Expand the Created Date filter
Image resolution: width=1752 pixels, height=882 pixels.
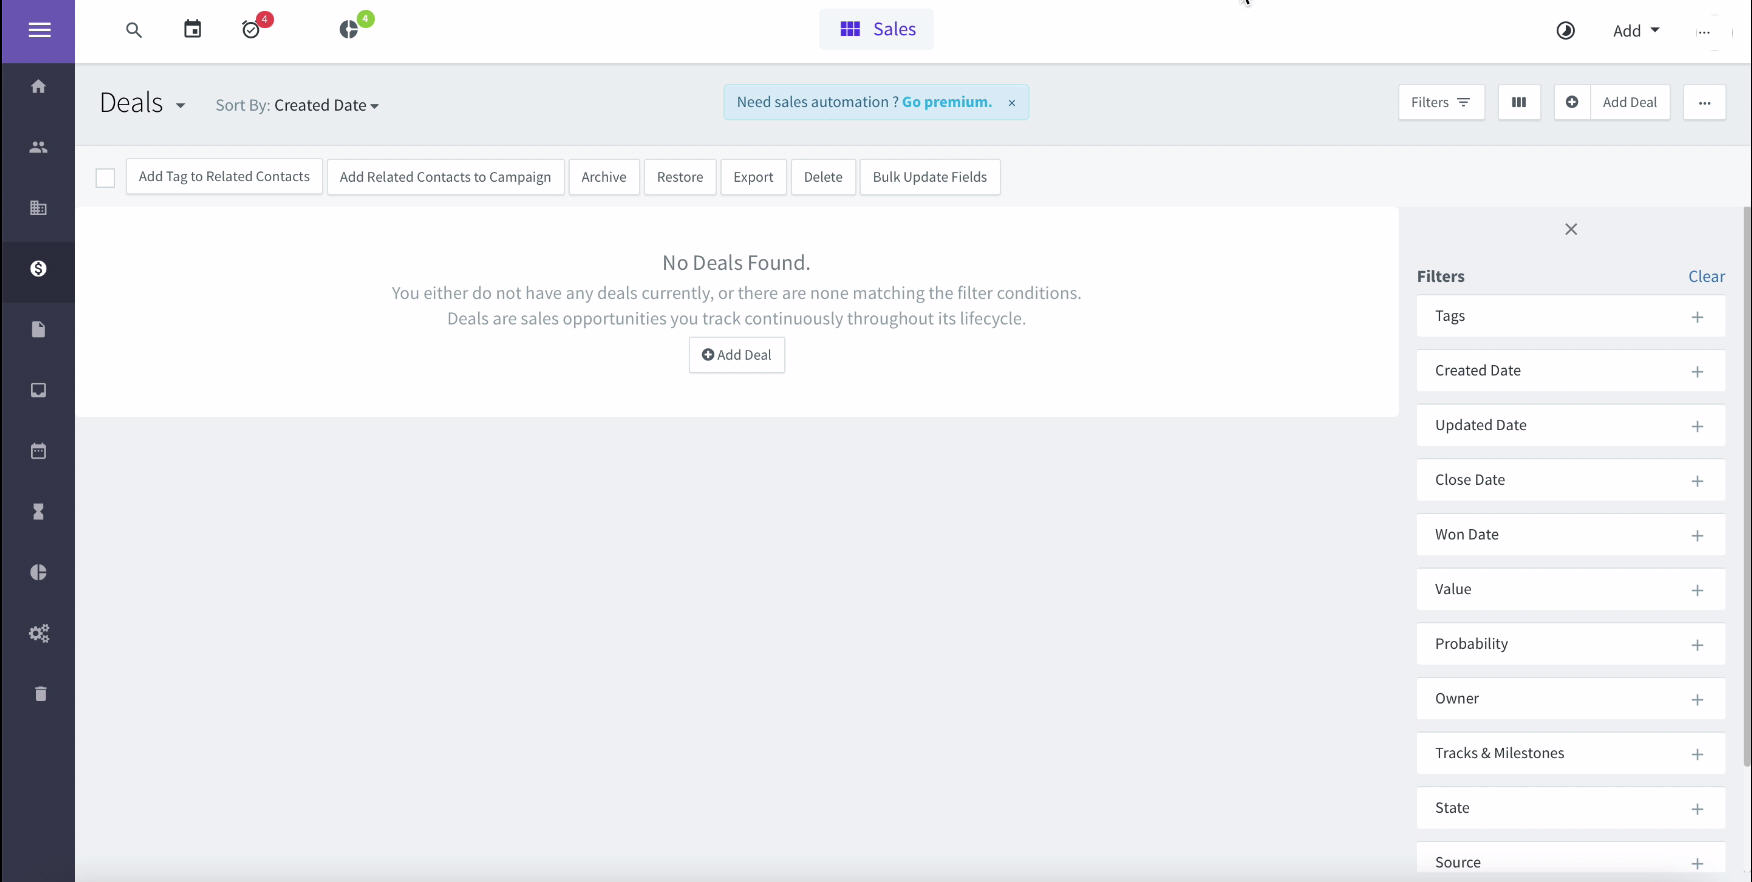click(x=1571, y=371)
